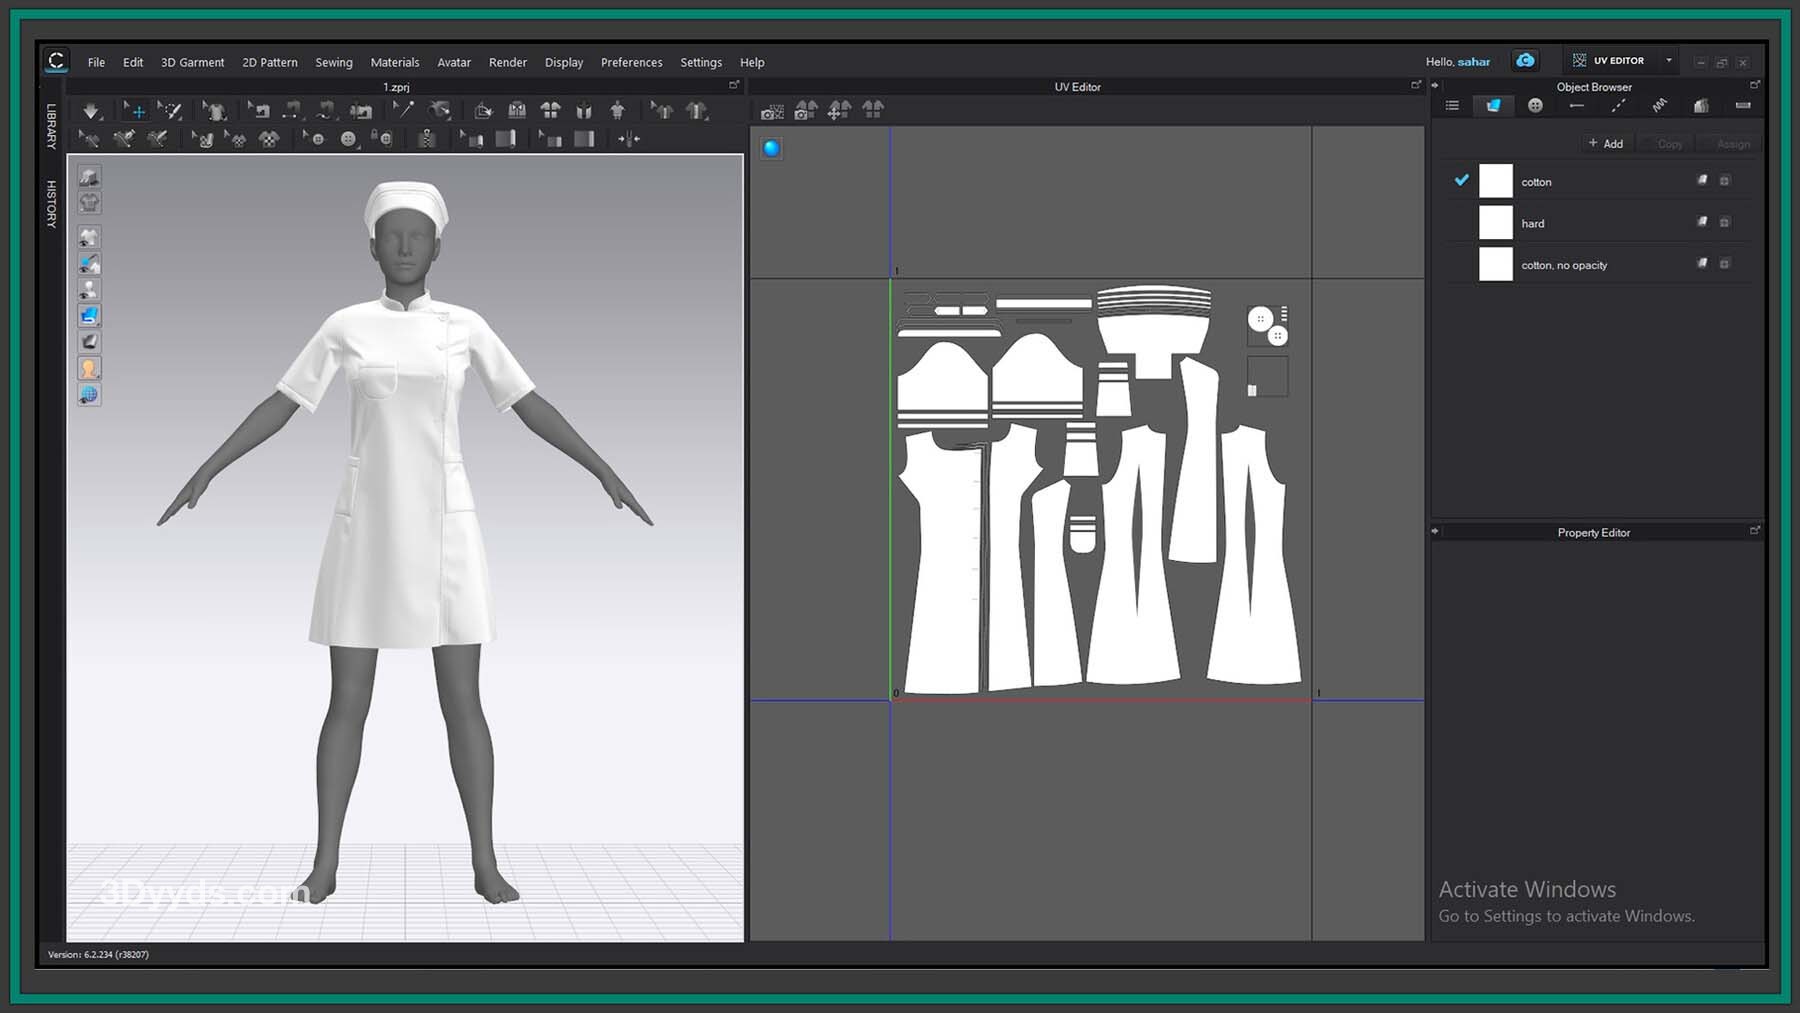Open the LIBRARY side tab
This screenshot has width=1800, height=1013.
(51, 127)
